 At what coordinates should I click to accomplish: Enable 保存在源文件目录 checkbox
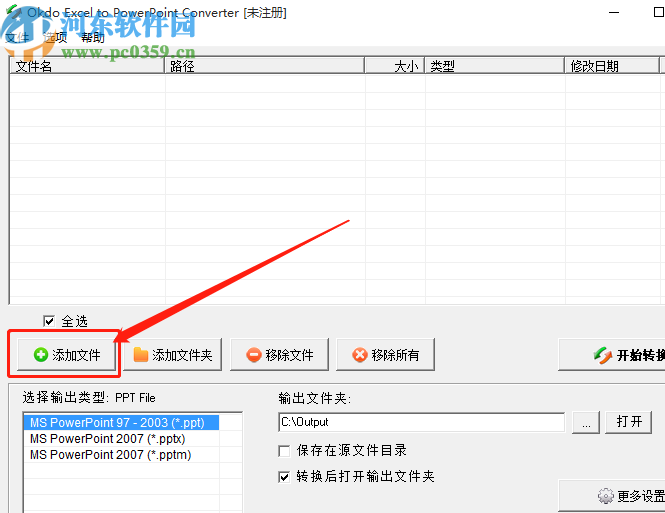click(x=284, y=451)
